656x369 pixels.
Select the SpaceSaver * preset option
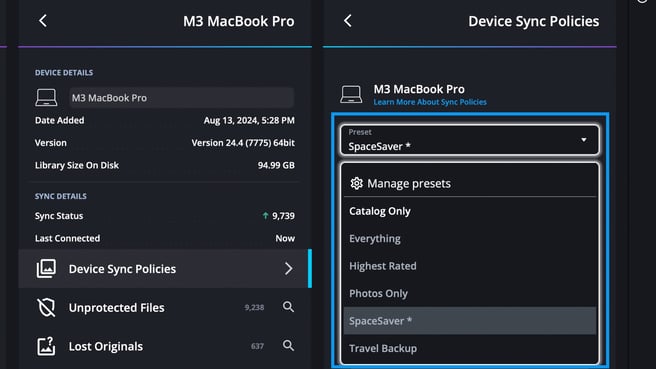(470, 321)
